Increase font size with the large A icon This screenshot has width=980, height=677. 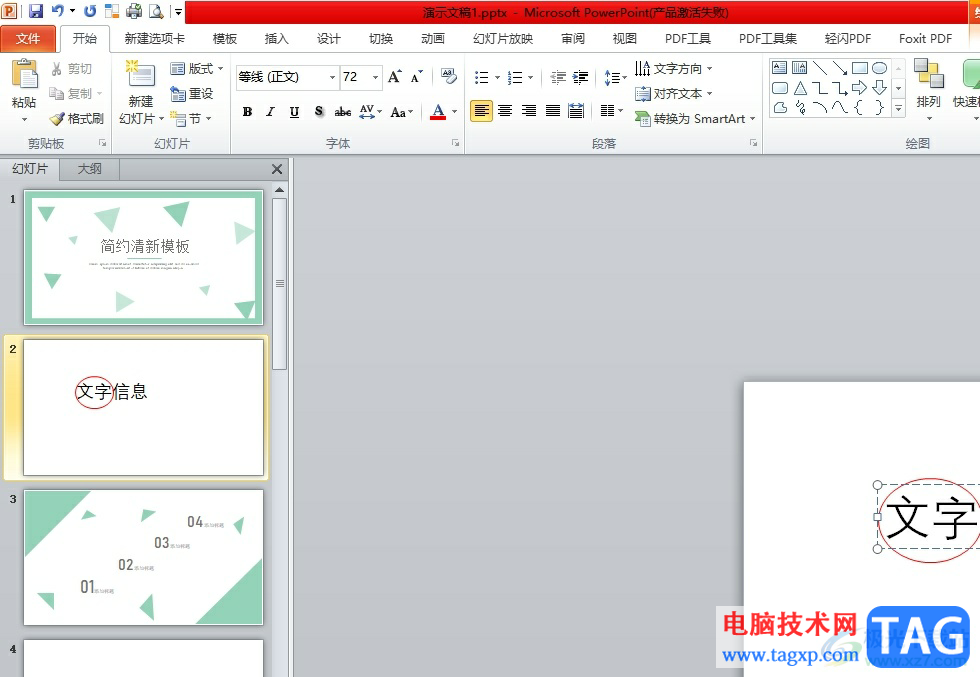point(395,77)
